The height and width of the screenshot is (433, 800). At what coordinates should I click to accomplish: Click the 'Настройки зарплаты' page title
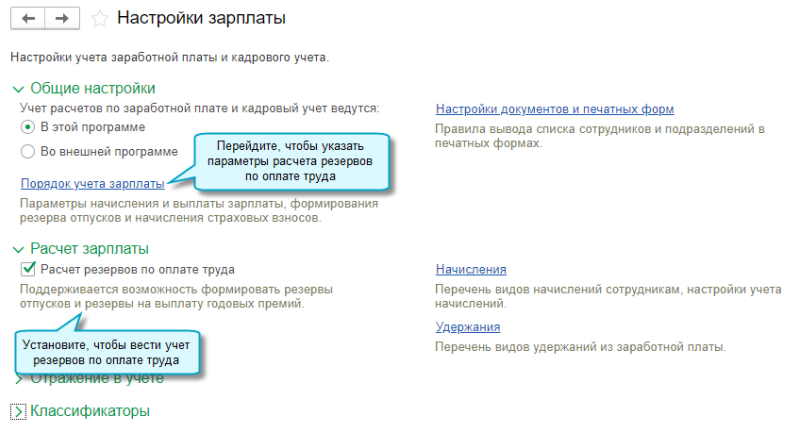coord(201,18)
